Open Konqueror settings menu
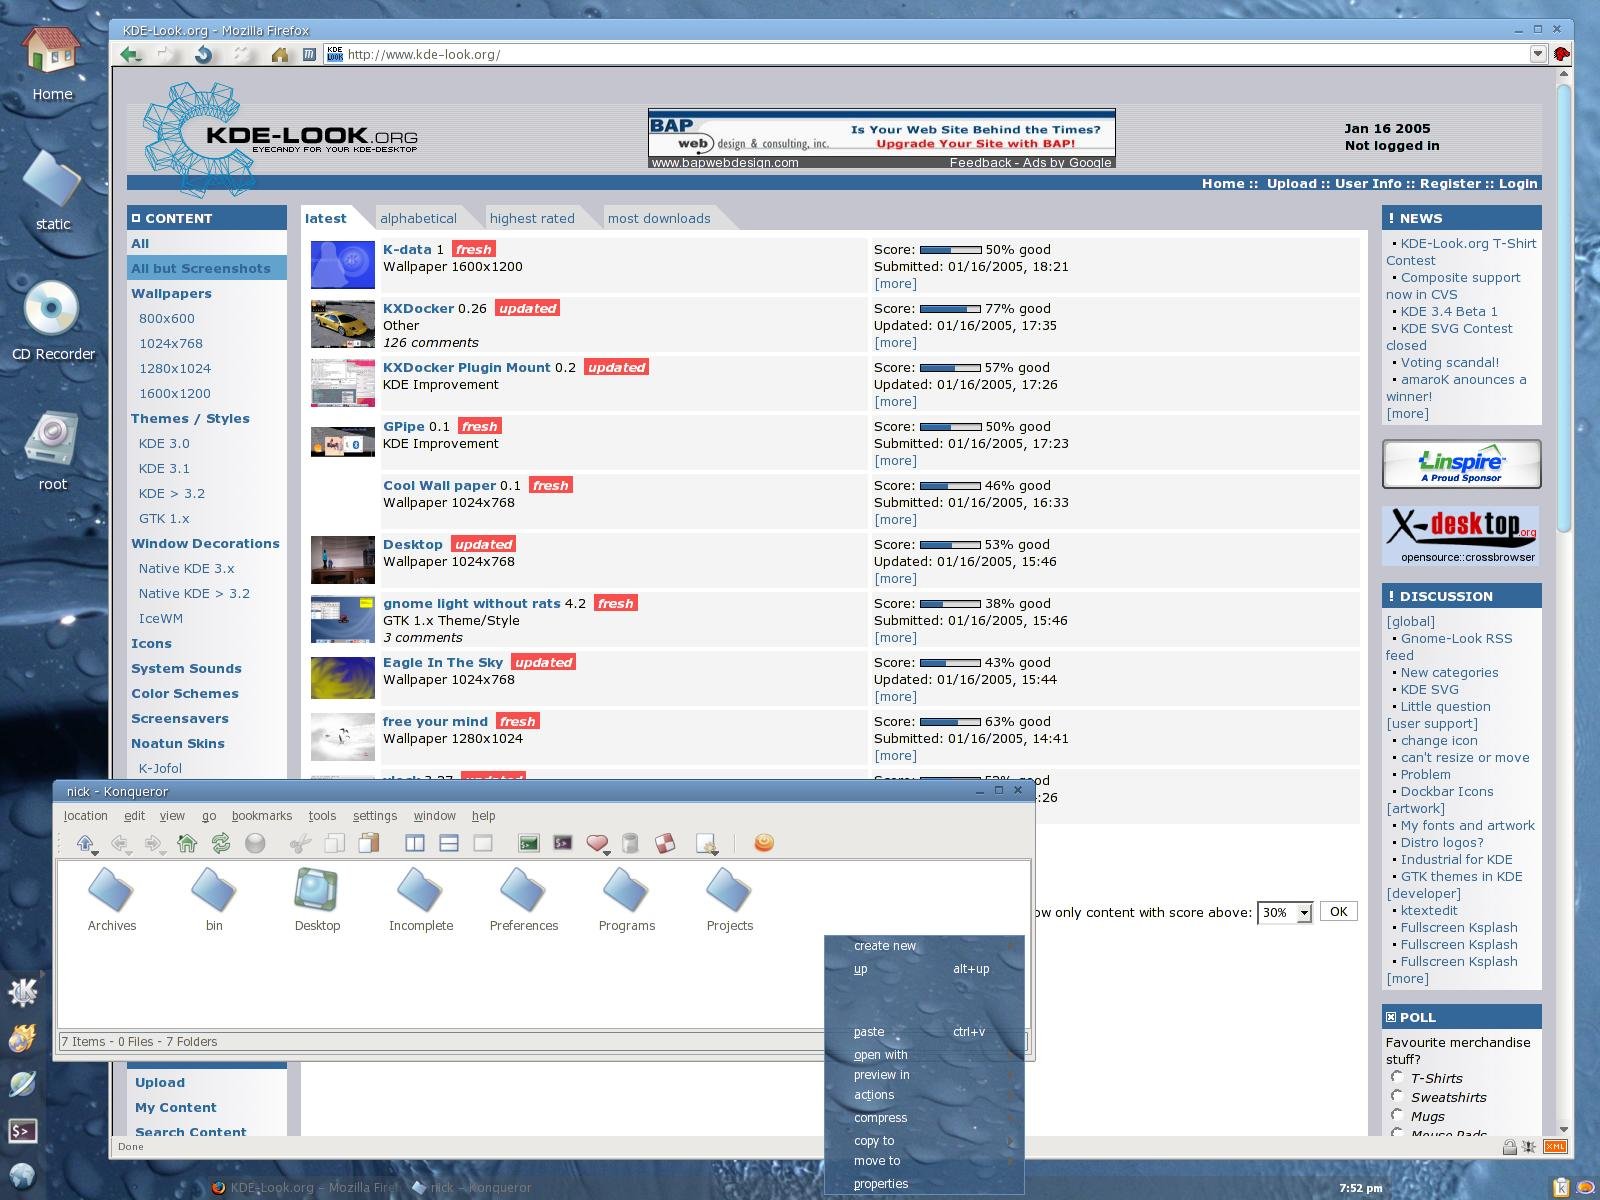Screen dimensions: 1600x1200 point(375,816)
